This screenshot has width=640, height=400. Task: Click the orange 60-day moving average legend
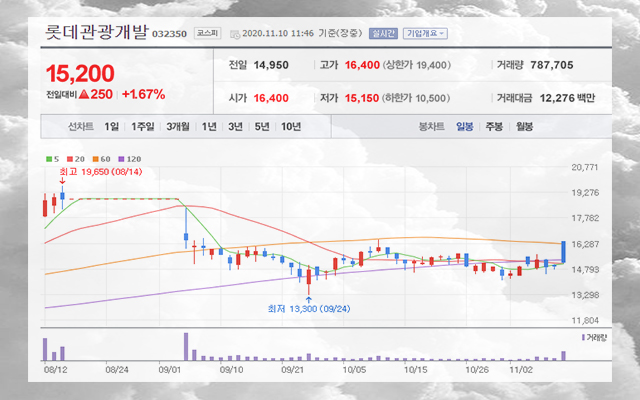point(101,159)
